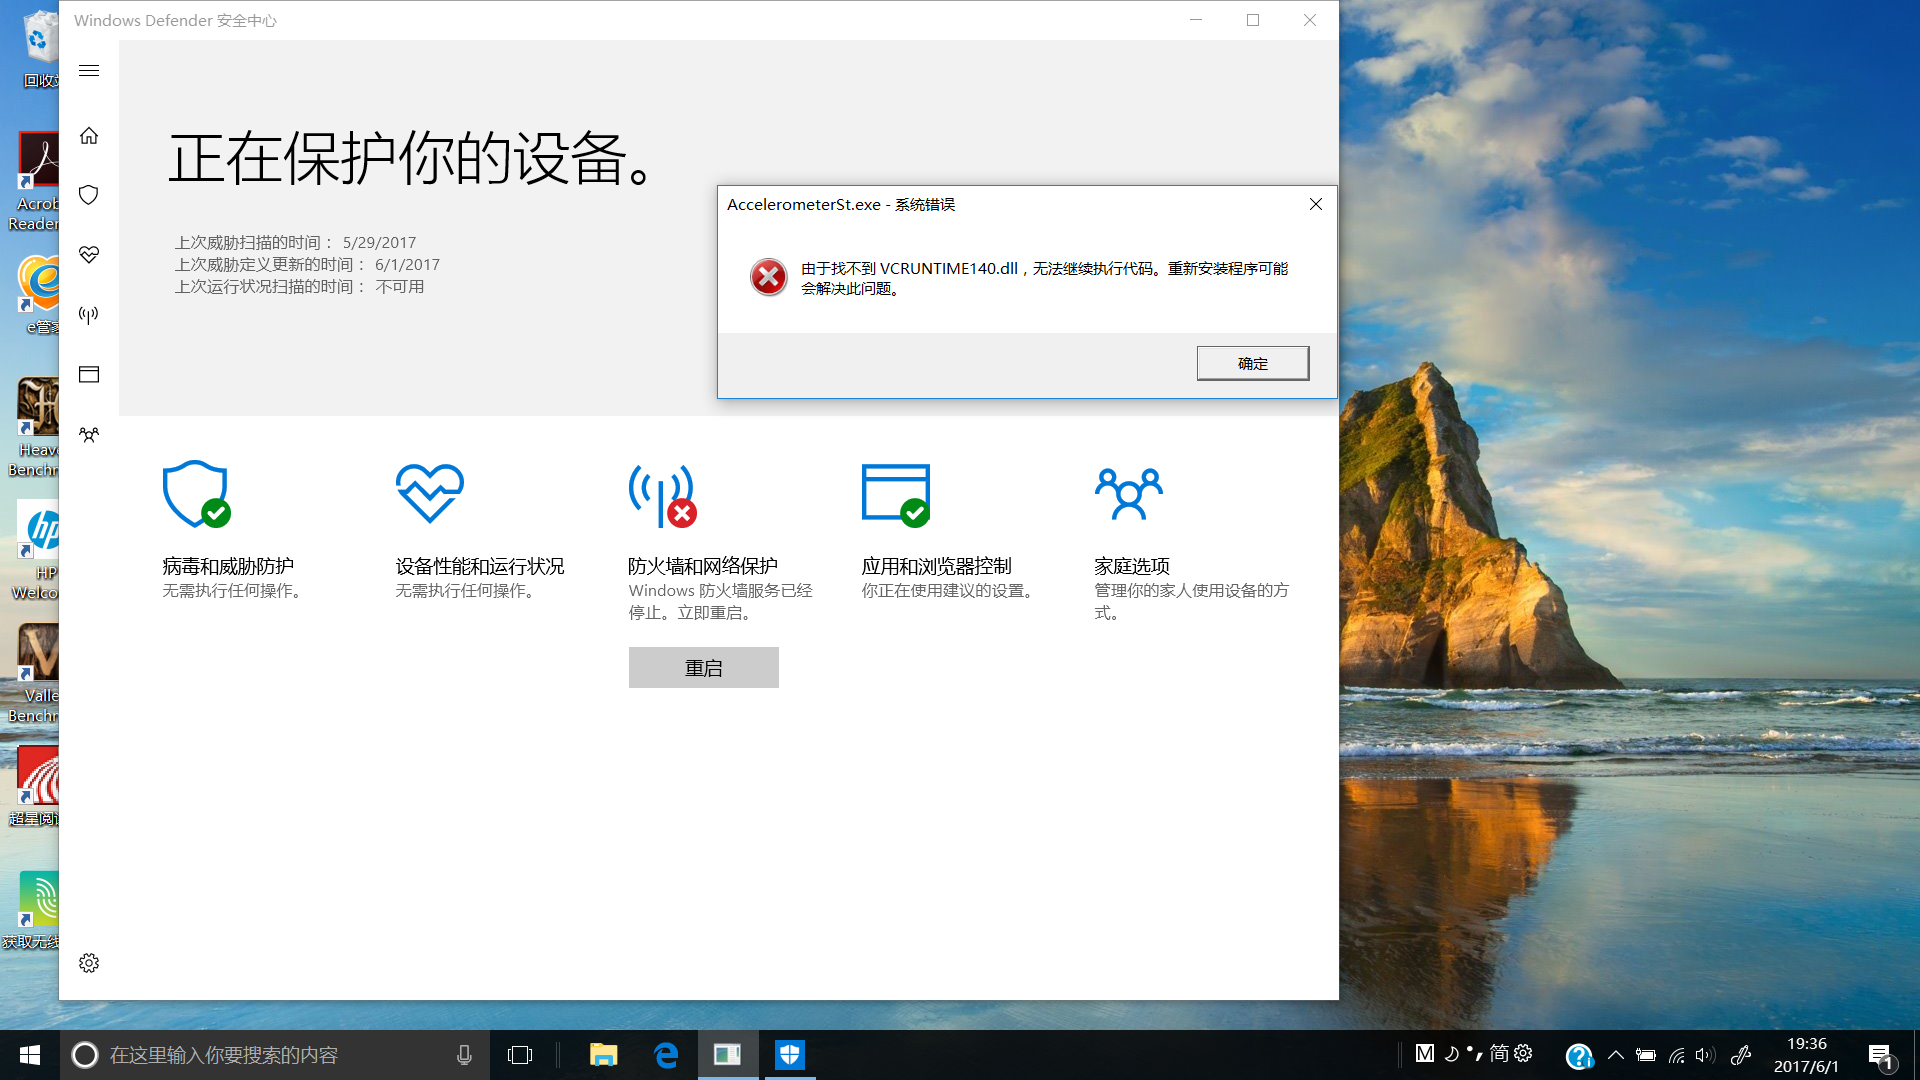Close the Windows Defender window

click(x=1310, y=20)
